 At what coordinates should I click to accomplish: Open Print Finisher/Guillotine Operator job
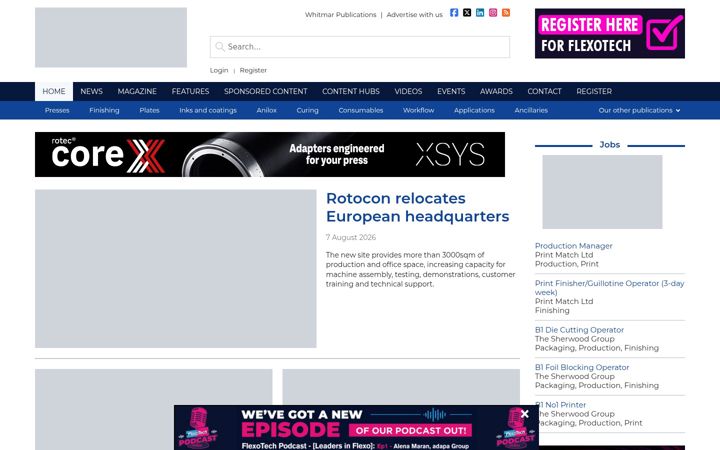pos(609,287)
